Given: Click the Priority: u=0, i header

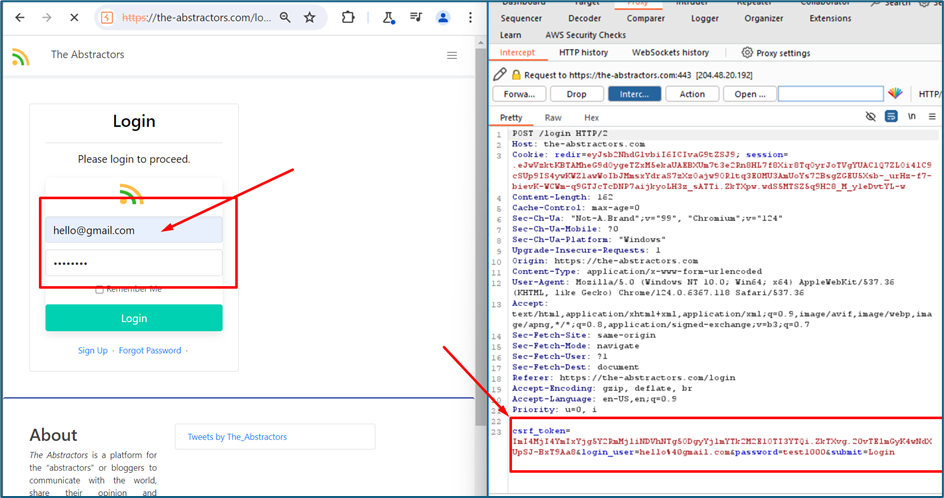Looking at the screenshot, I should (x=554, y=410).
